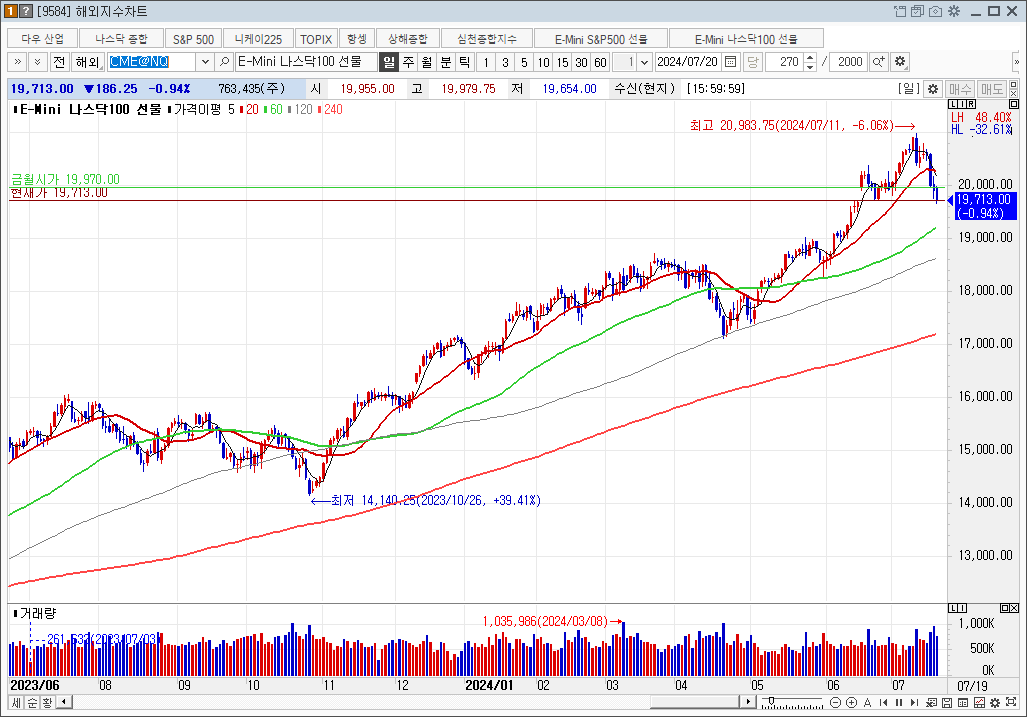Click the zoom-plus icon after the 2000 field
Image resolution: width=1027 pixels, height=717 pixels.
click(878, 62)
